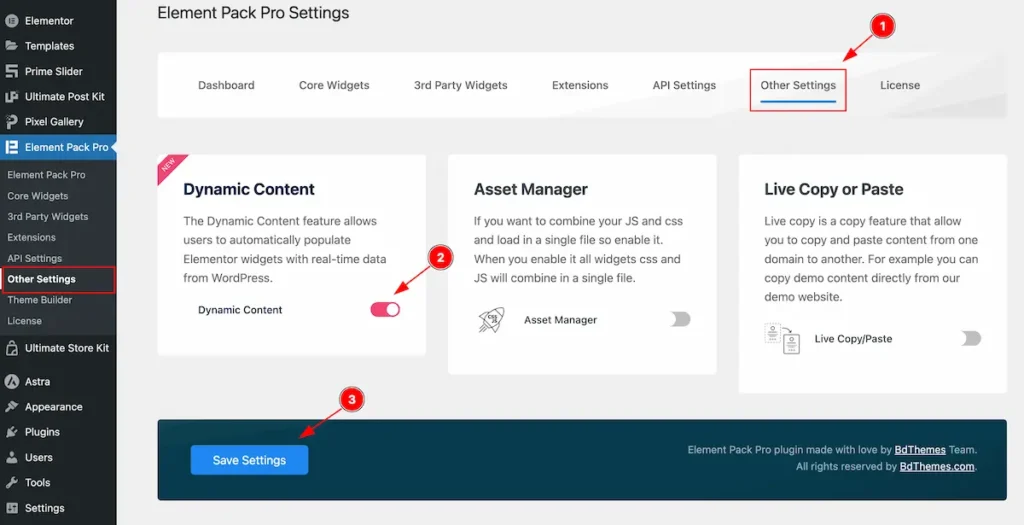Open the BdThemes.com footer link
Screen dimensions: 1024x525
click(936, 466)
